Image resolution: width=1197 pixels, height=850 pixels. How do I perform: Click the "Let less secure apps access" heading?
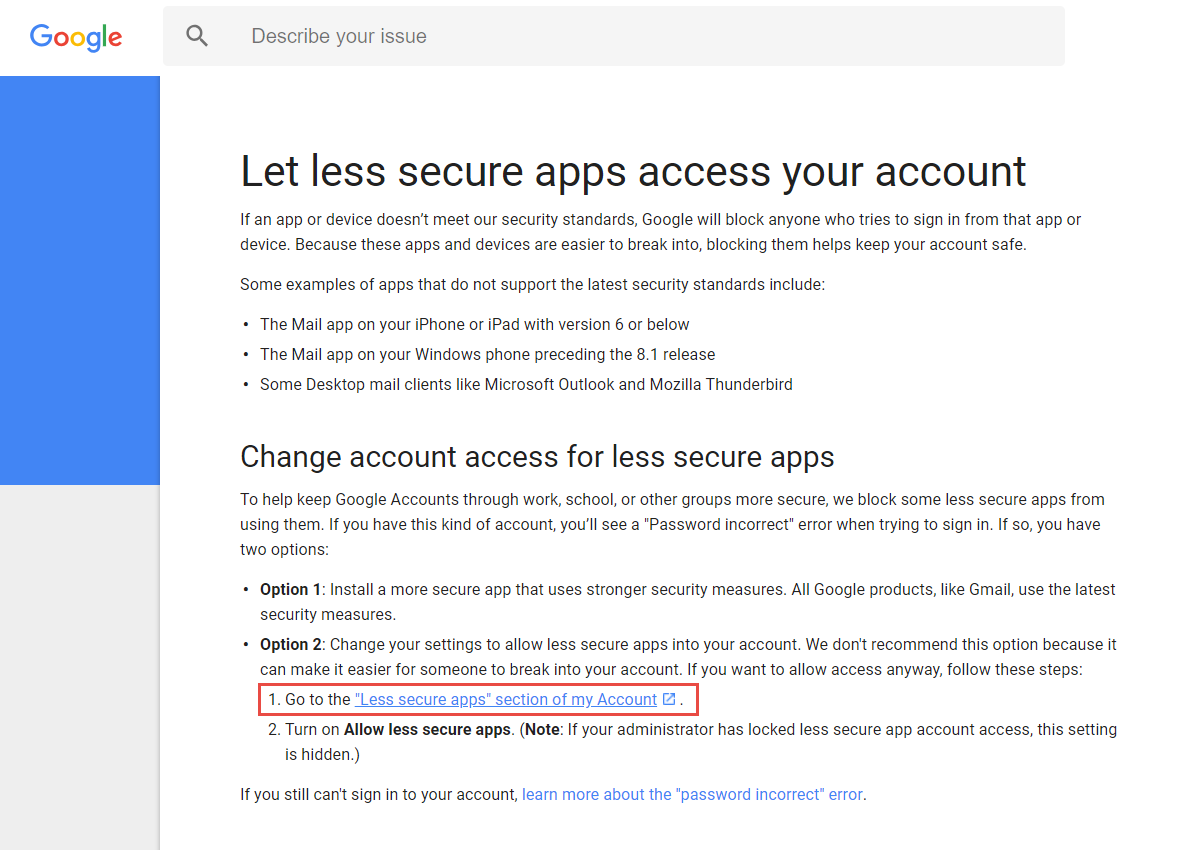[633, 171]
